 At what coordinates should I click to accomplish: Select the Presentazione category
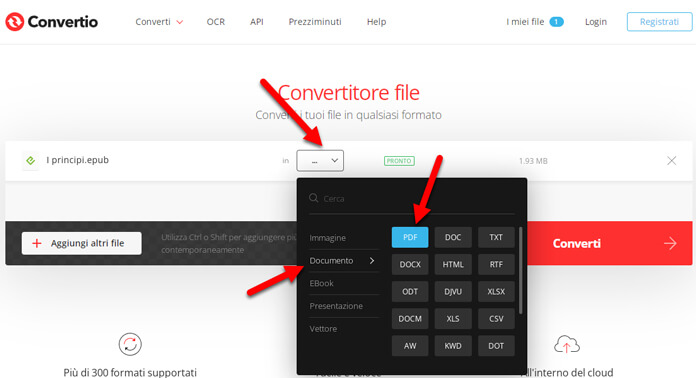[336, 306]
